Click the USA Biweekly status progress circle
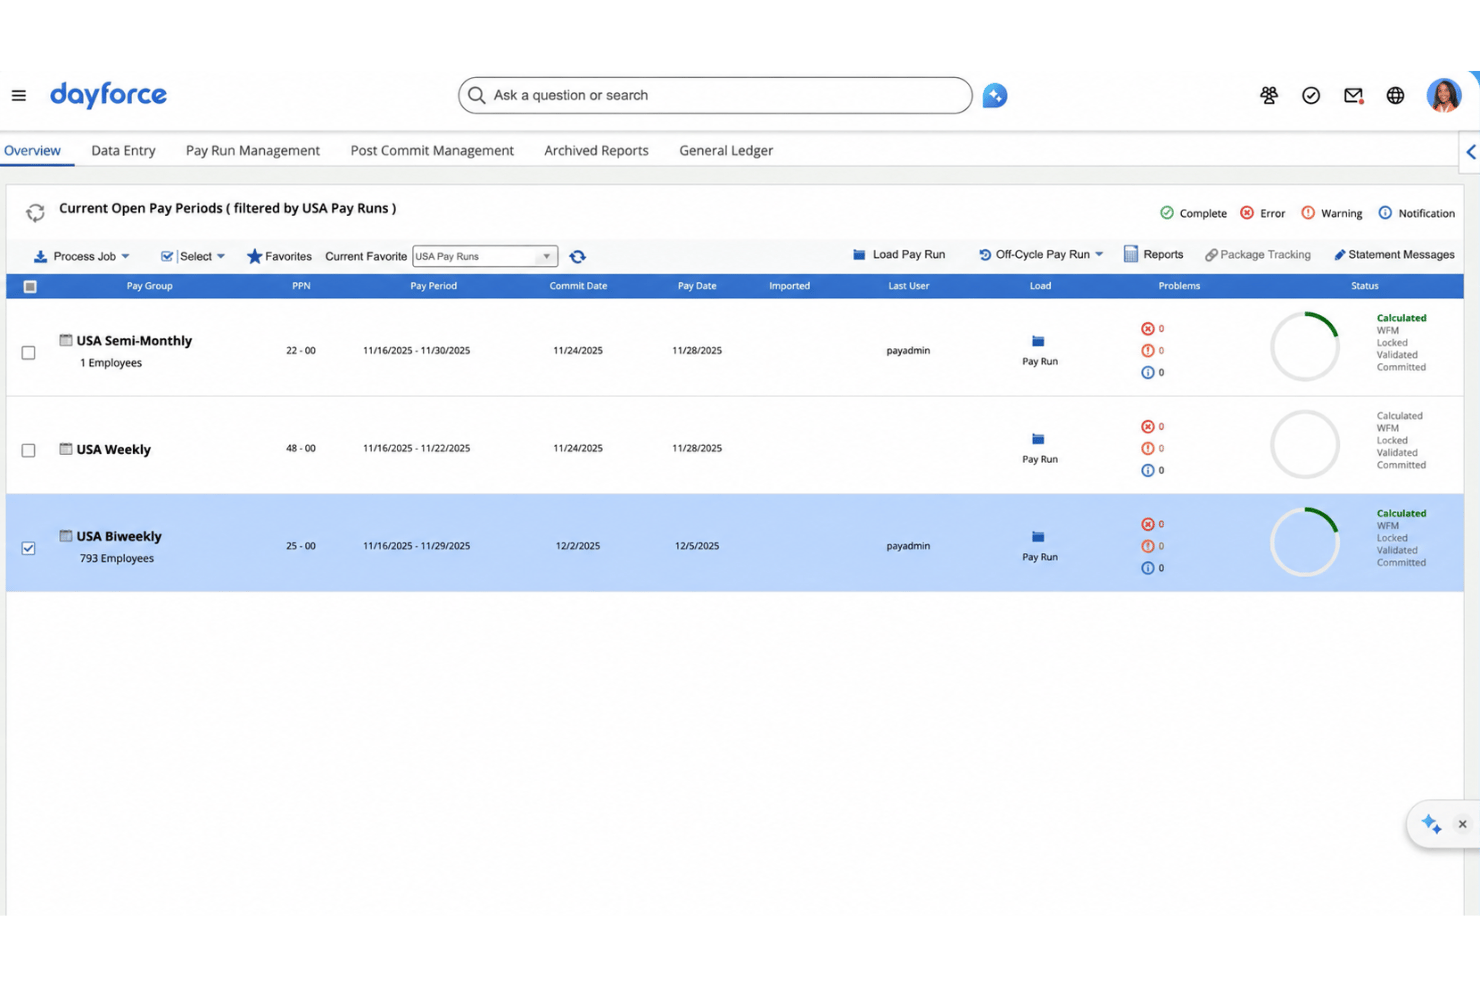This screenshot has width=1480, height=987. pyautogui.click(x=1305, y=542)
